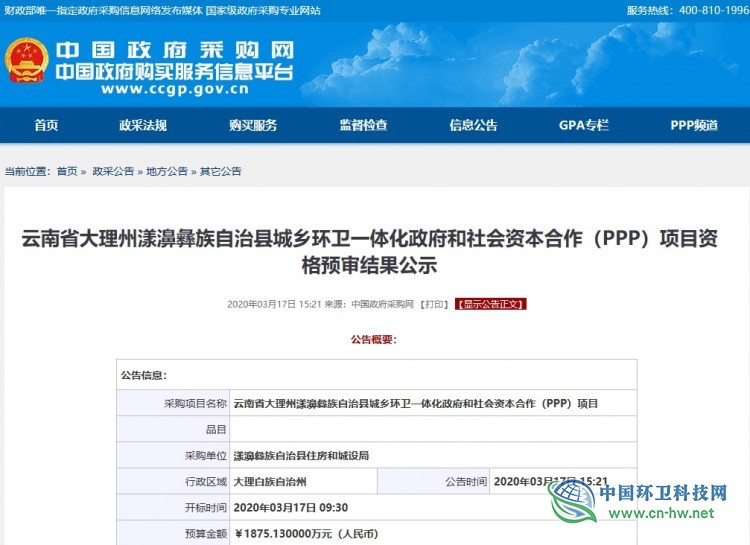This screenshot has height=545, width=750.
Task: Click the 采购单位 row label
Action: pyautogui.click(x=206, y=456)
